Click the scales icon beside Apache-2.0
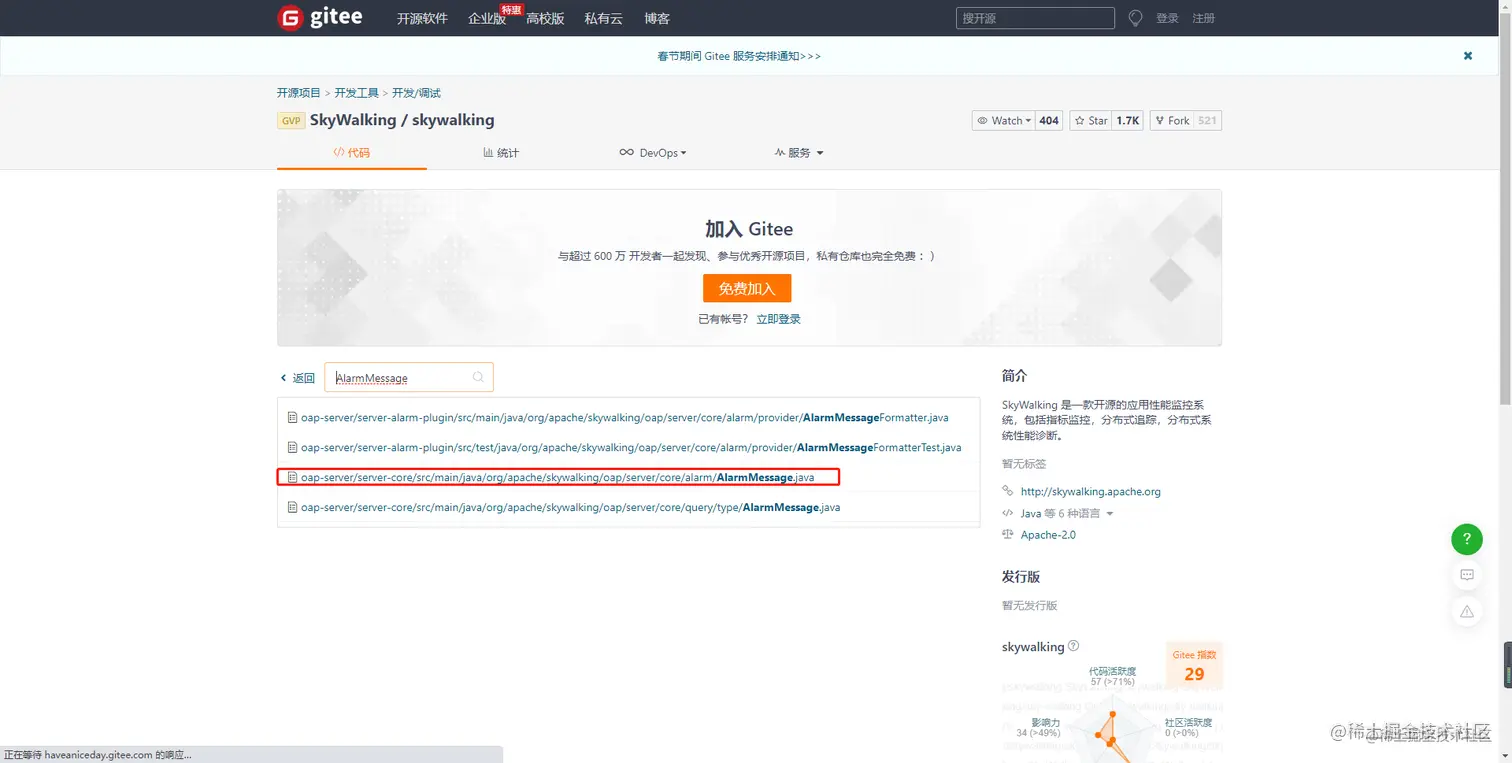The image size is (1512, 763). pyautogui.click(x=1007, y=535)
